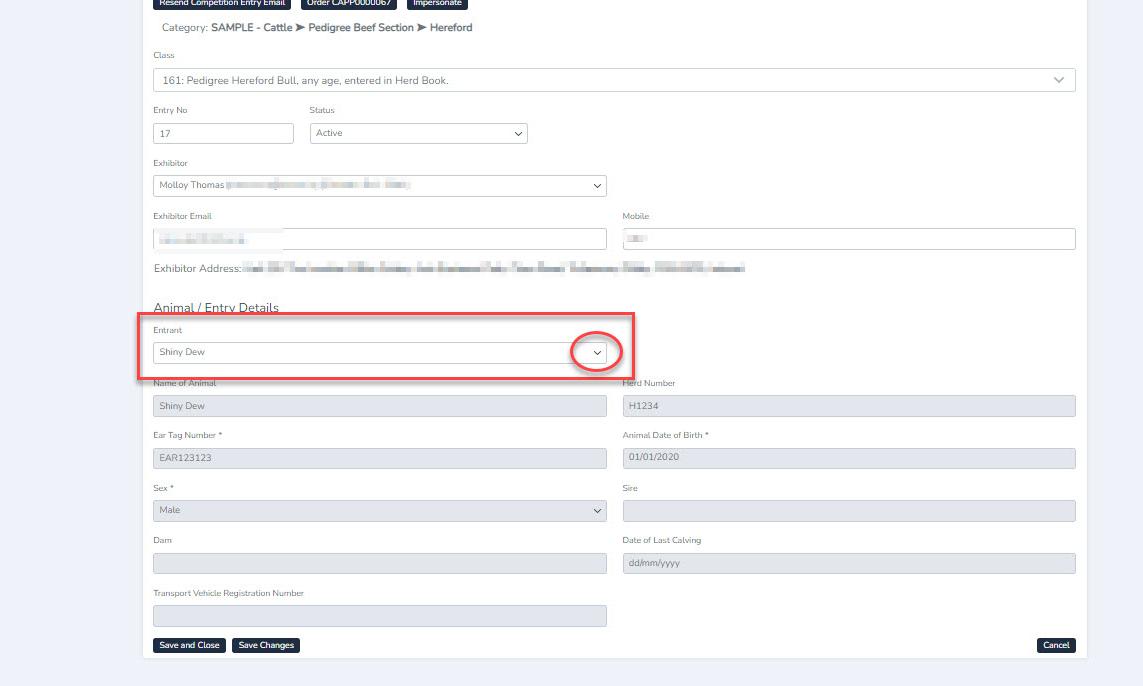
Task: Focus the Transport Vehicle Registration Number field
Action: pos(379,616)
